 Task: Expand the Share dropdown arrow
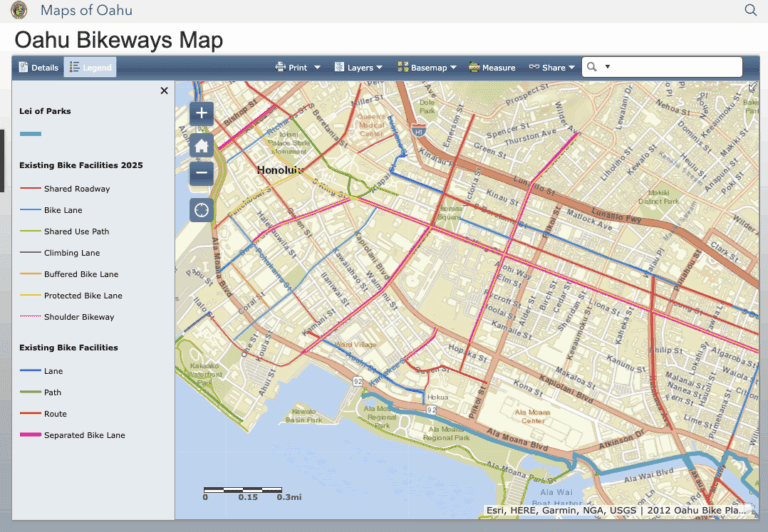572,68
